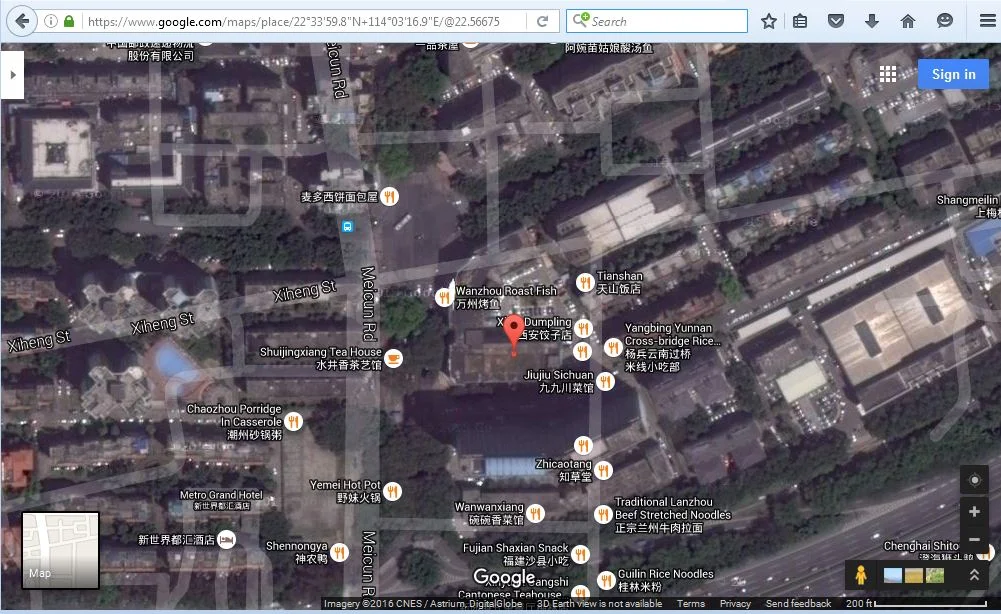Switch to Map view thumbnail

click(x=61, y=550)
